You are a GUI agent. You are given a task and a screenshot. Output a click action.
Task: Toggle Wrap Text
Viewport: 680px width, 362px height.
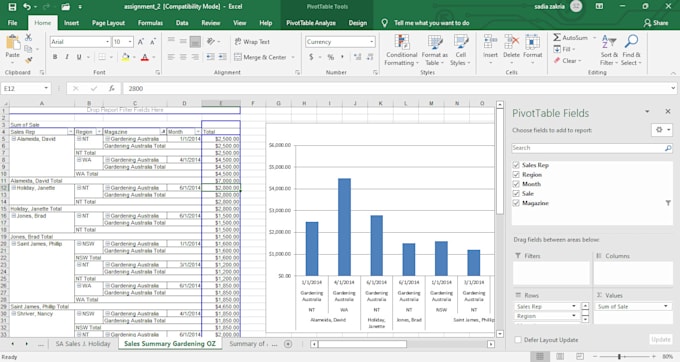(x=252, y=42)
